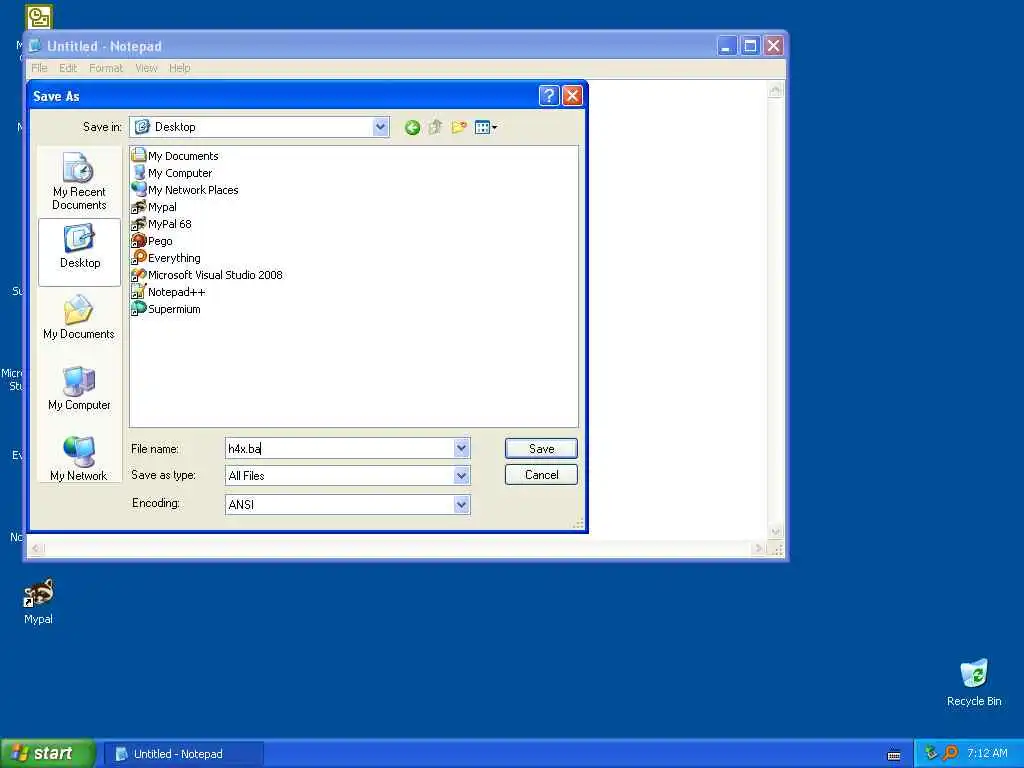The width and height of the screenshot is (1024, 768).
Task: Open the Views menu icon
Action: [486, 127]
